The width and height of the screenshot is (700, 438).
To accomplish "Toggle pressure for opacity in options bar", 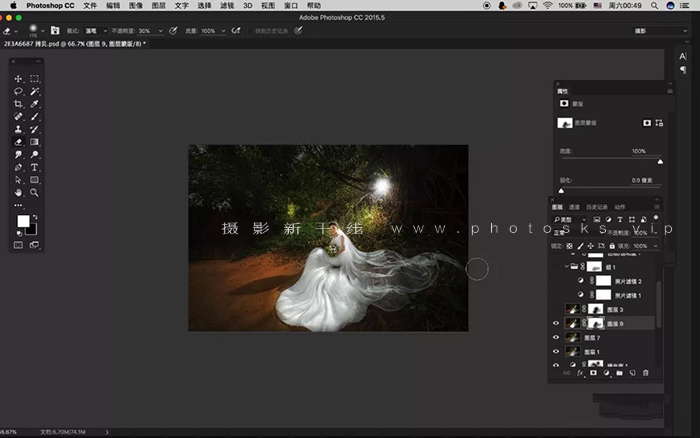I will (173, 30).
